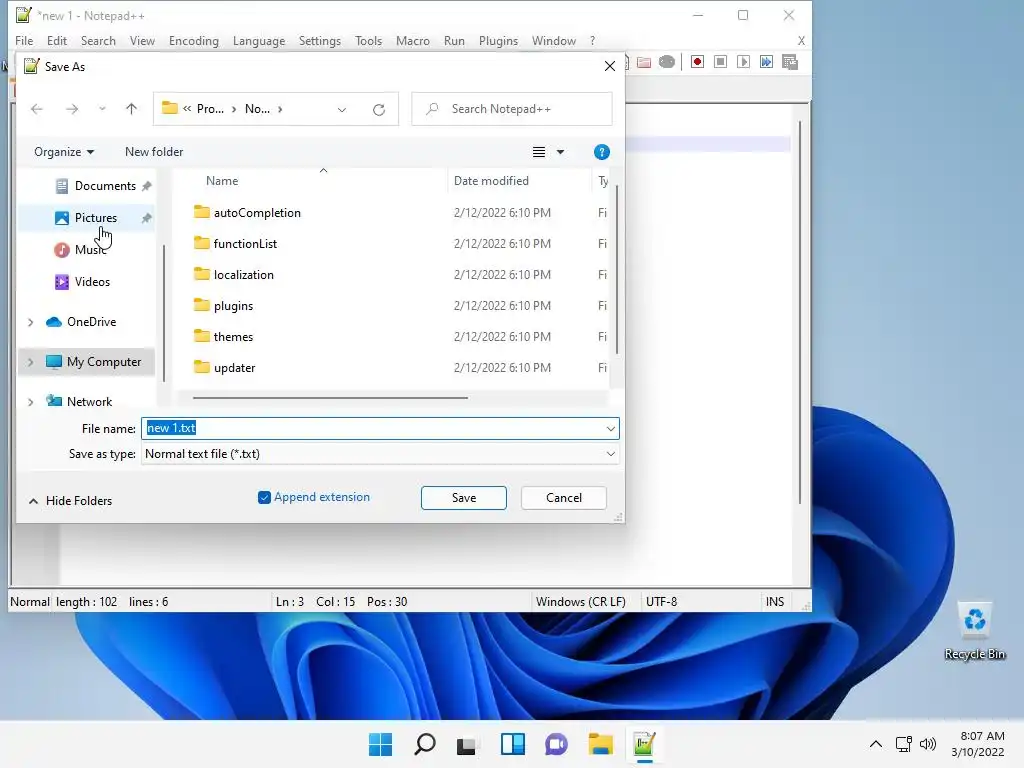1024x768 pixels.
Task: Click the File name input field
Action: (x=380, y=428)
